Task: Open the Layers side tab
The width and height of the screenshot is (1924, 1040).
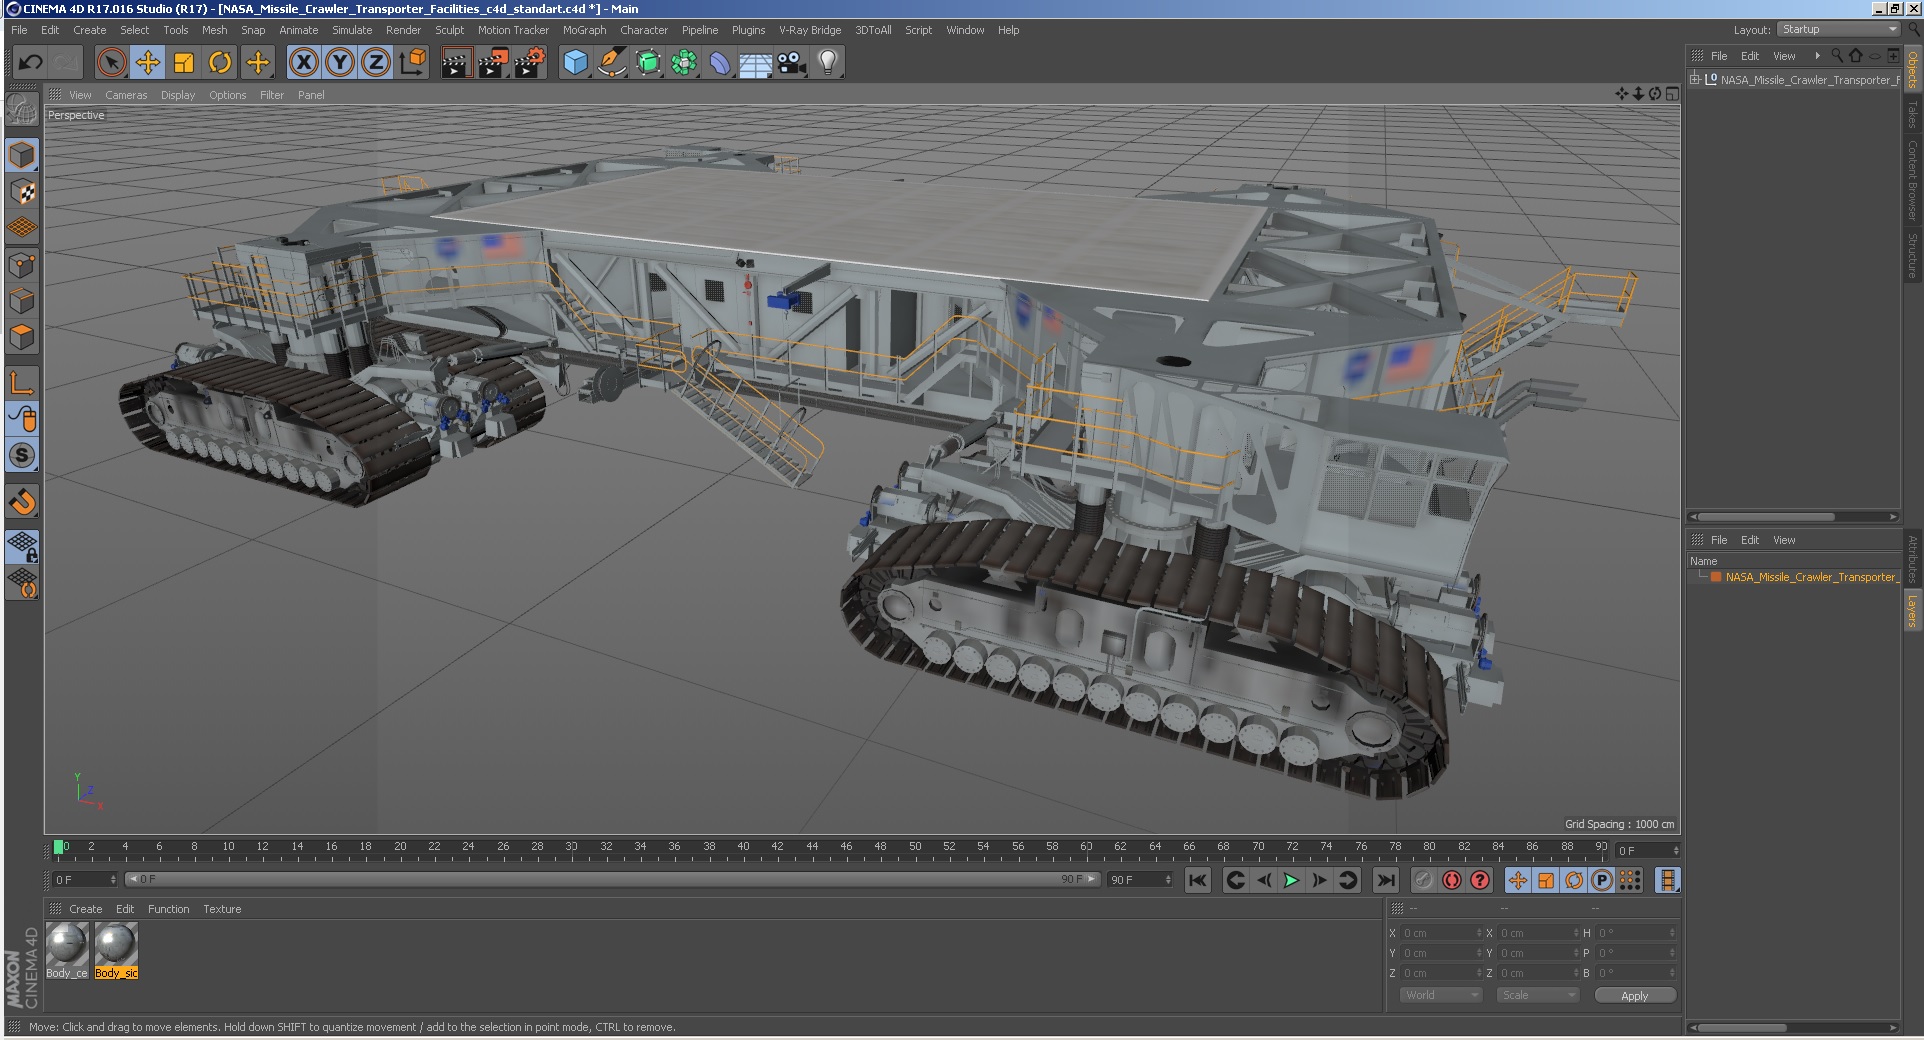Action: click(1912, 611)
